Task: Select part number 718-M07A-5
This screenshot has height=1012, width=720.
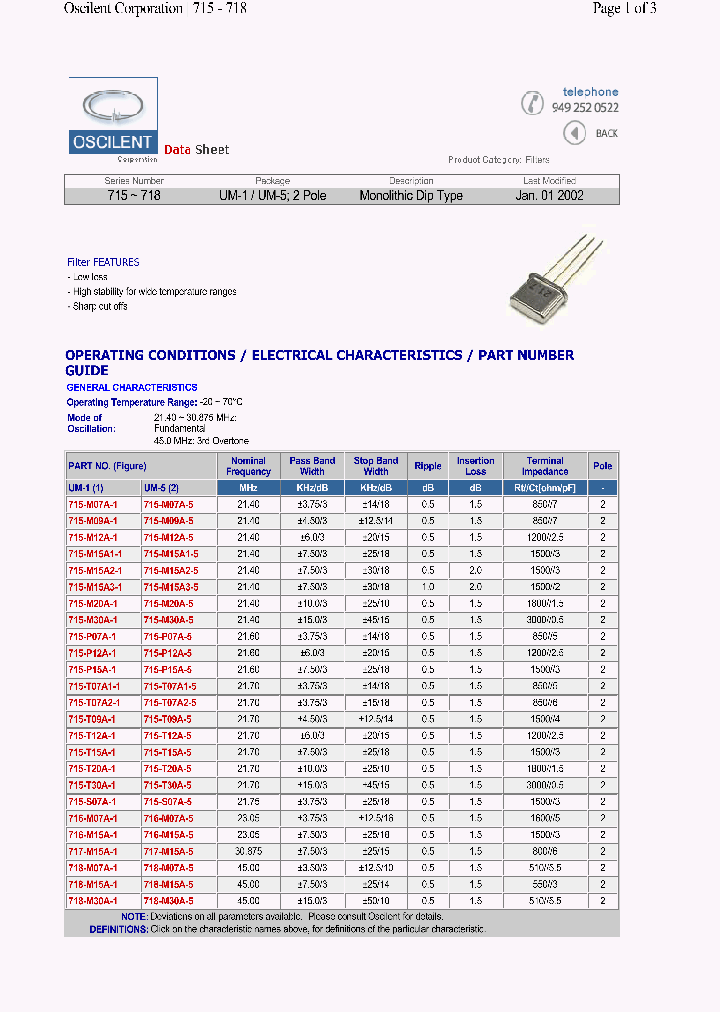Action: point(168,868)
